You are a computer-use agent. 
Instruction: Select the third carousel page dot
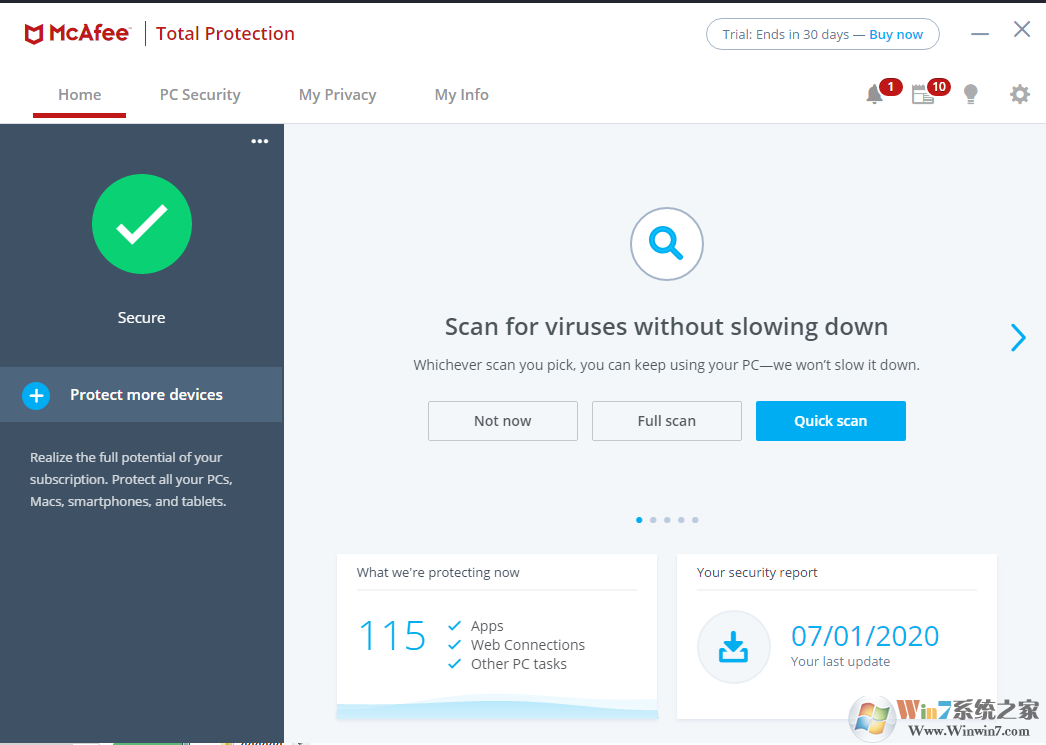[x=667, y=520]
